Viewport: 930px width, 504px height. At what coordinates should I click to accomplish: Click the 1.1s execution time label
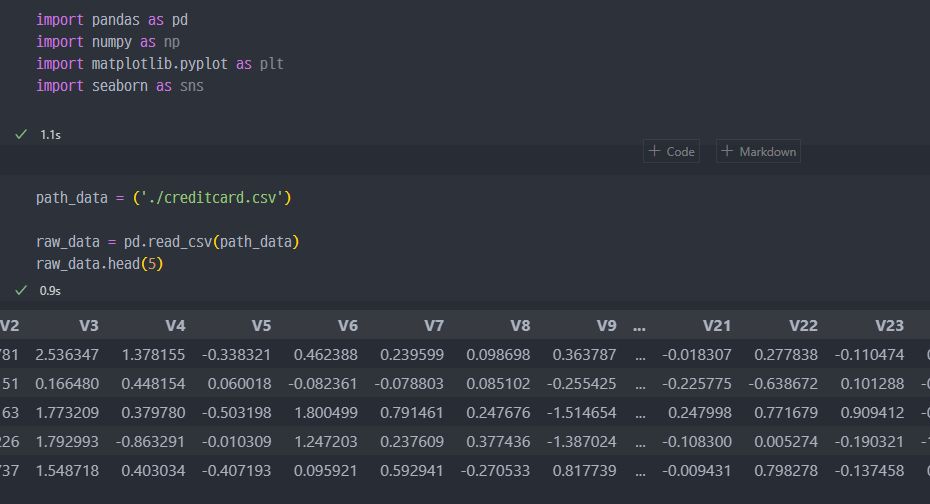tap(50, 134)
